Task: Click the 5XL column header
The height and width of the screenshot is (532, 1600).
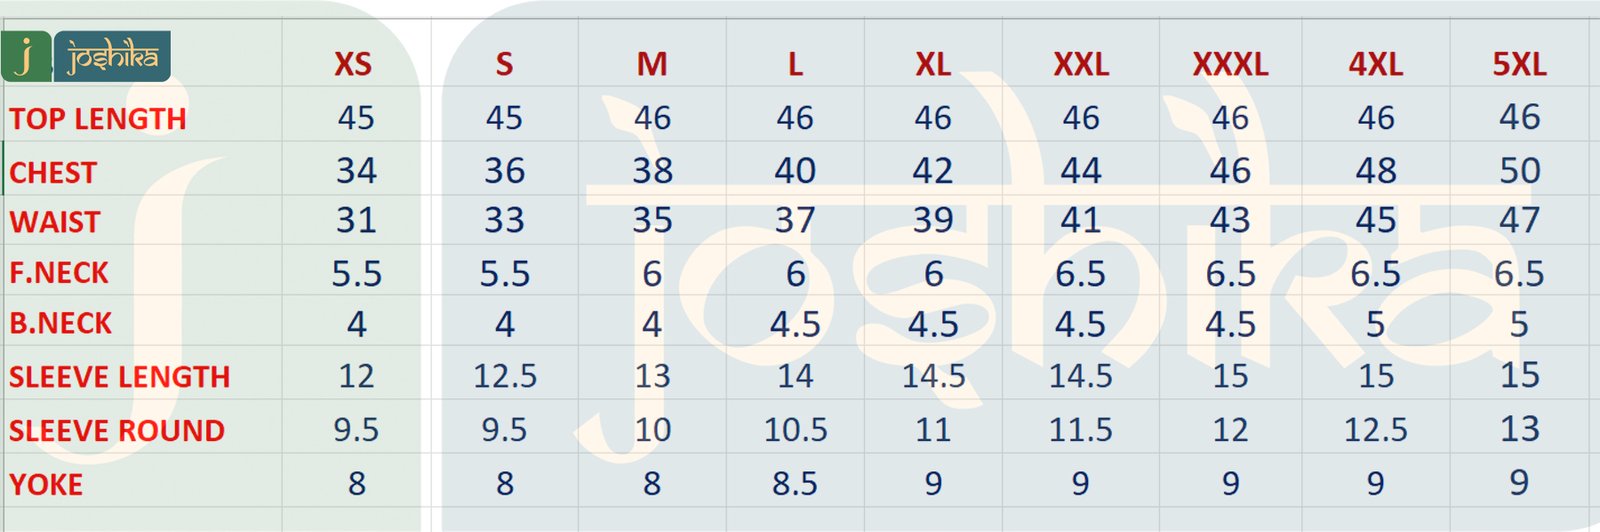Action: pyautogui.click(x=1519, y=65)
